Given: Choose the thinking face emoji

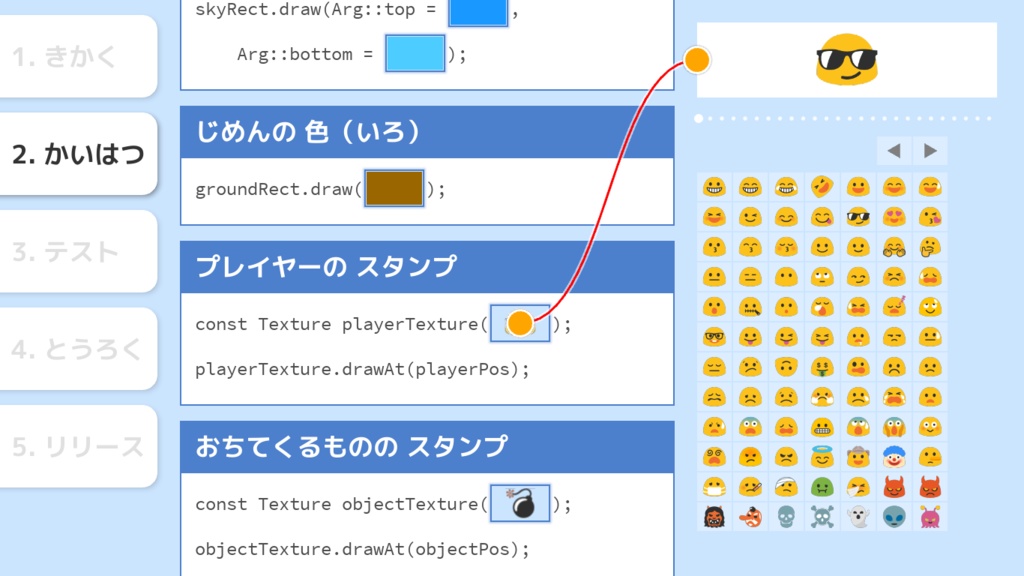Looking at the screenshot, I should [x=930, y=247].
